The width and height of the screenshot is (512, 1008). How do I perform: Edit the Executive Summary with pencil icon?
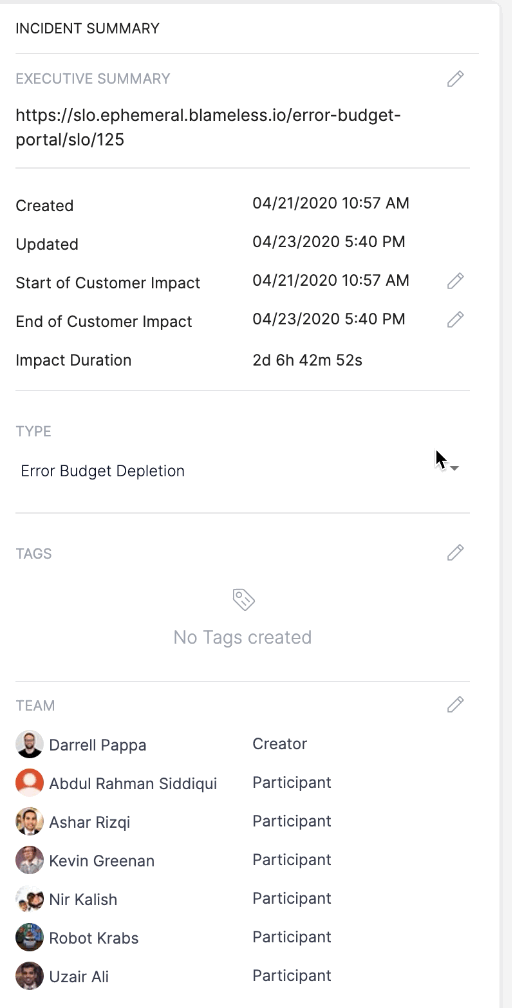point(455,78)
